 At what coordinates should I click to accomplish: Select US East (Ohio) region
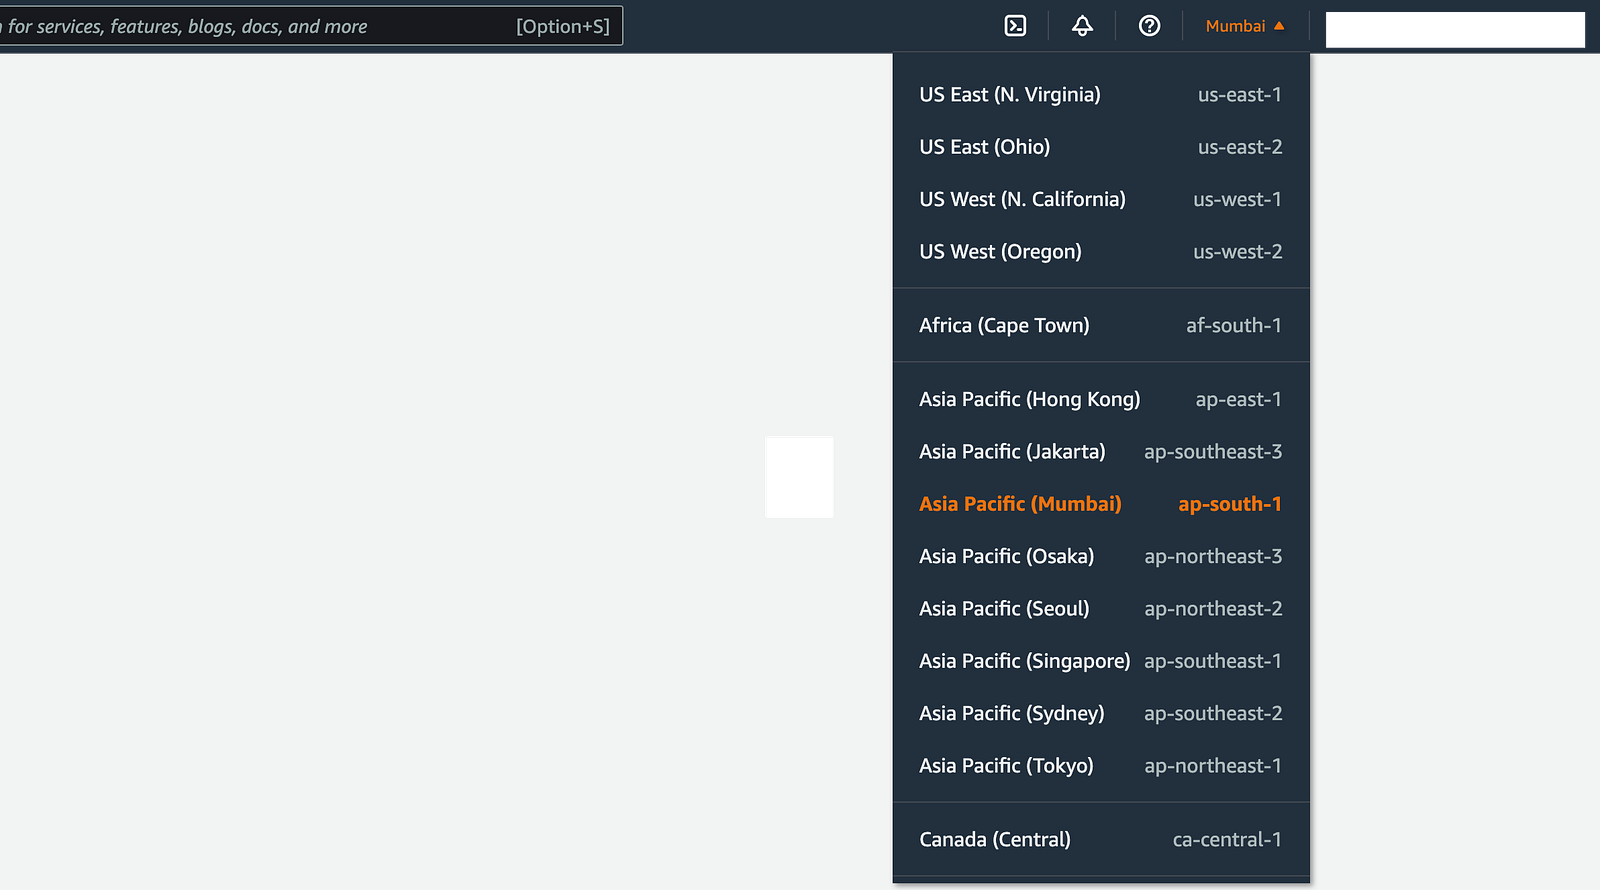coord(1101,147)
